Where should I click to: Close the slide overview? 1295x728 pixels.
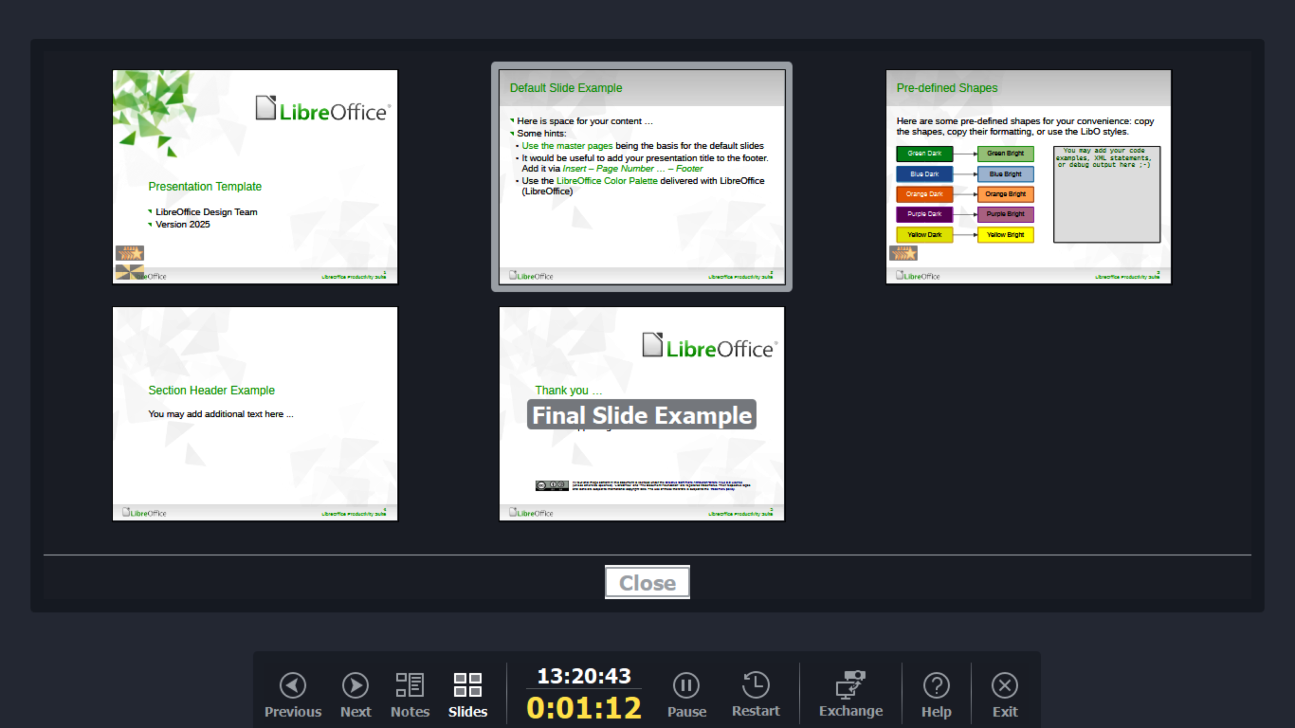647,583
